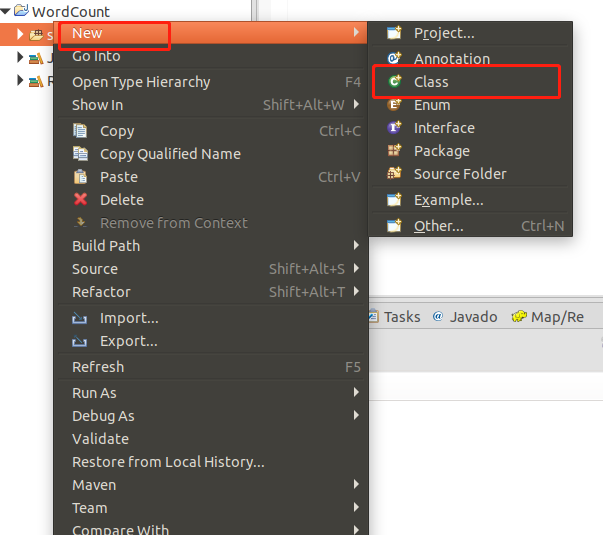Open the Source submenu arrow
Viewport: 603px width, 535px height.
click(x=356, y=268)
